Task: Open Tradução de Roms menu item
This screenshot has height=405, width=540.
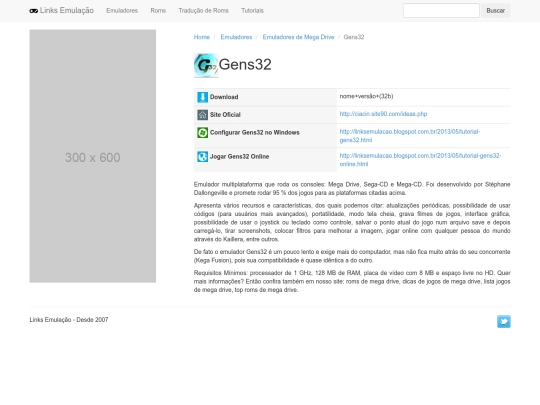Action: click(204, 11)
